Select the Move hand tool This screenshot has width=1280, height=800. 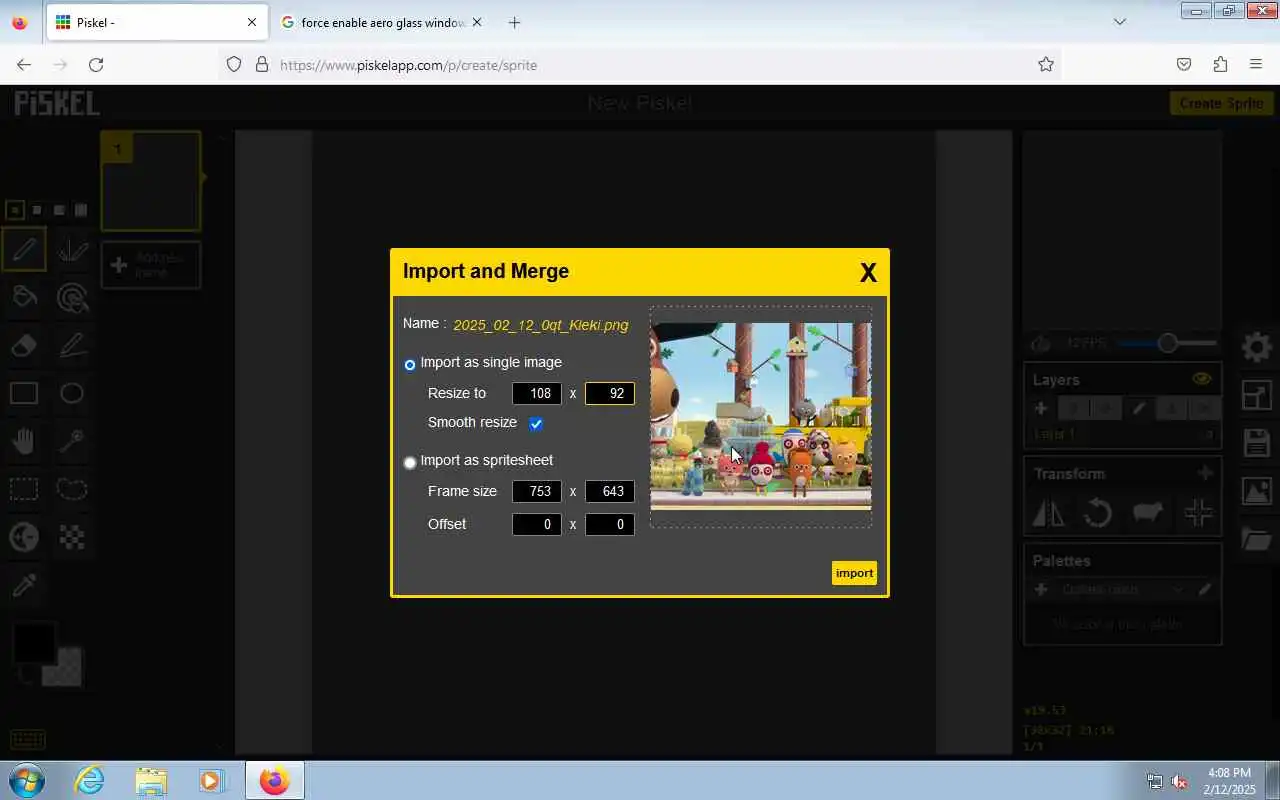tap(24, 441)
